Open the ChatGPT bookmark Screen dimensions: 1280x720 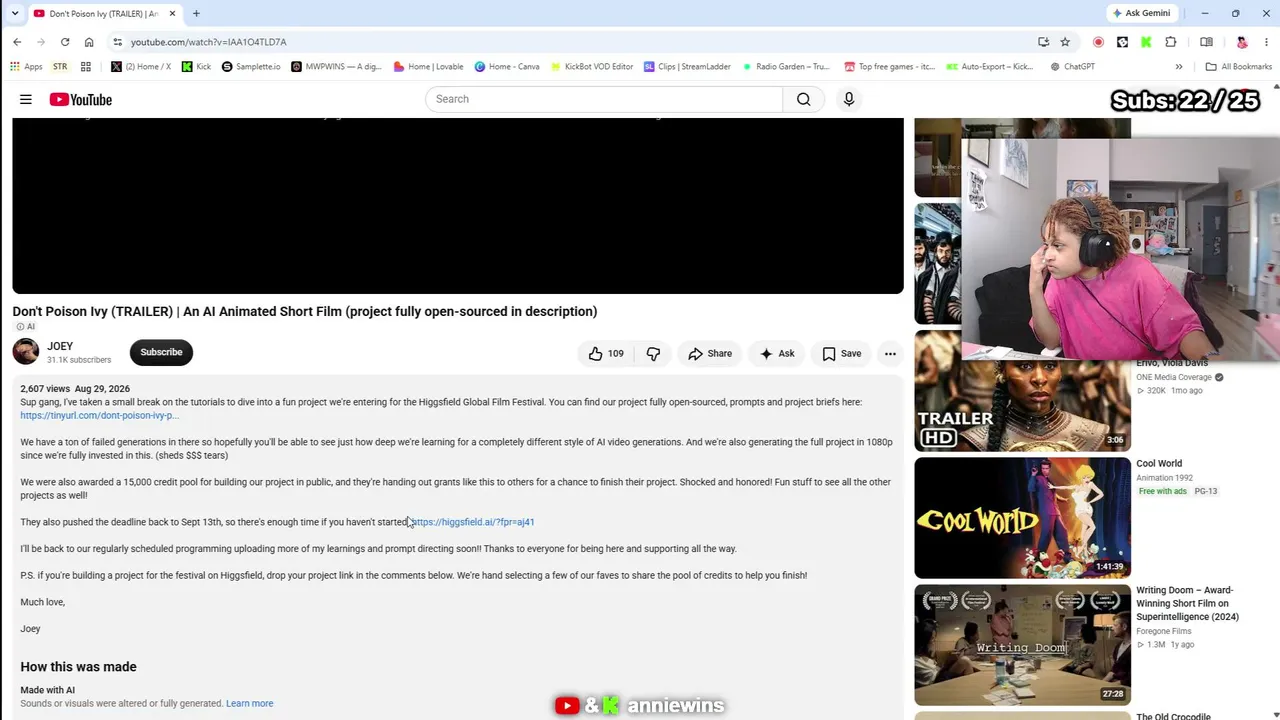pos(1072,67)
